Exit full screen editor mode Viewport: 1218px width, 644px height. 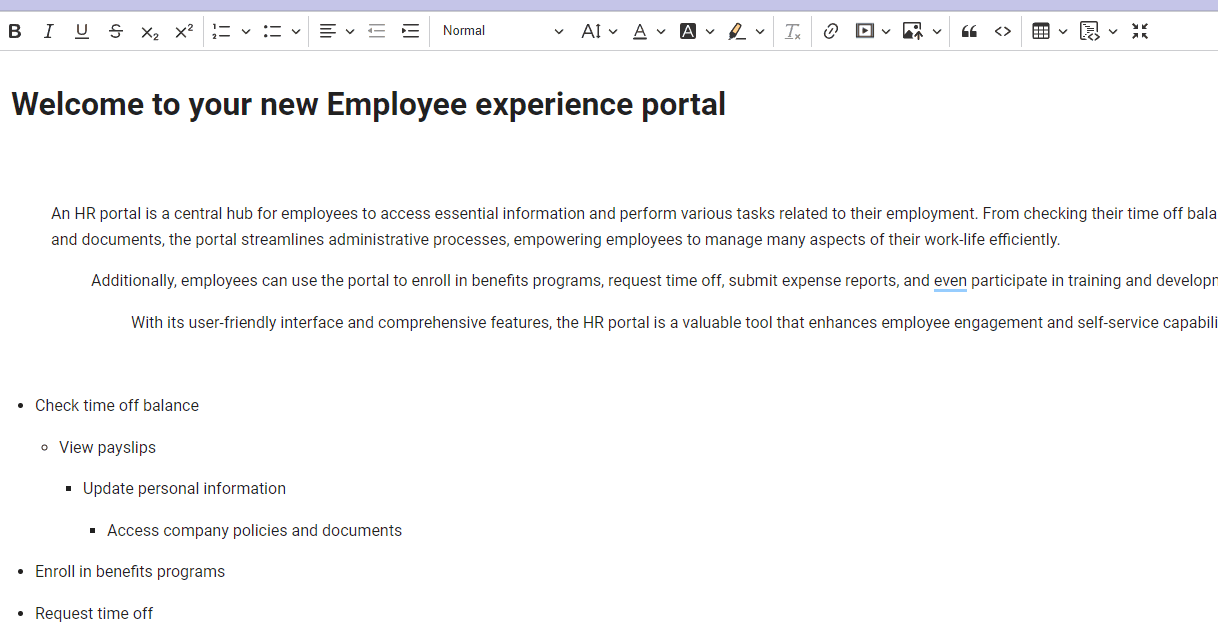point(1140,31)
